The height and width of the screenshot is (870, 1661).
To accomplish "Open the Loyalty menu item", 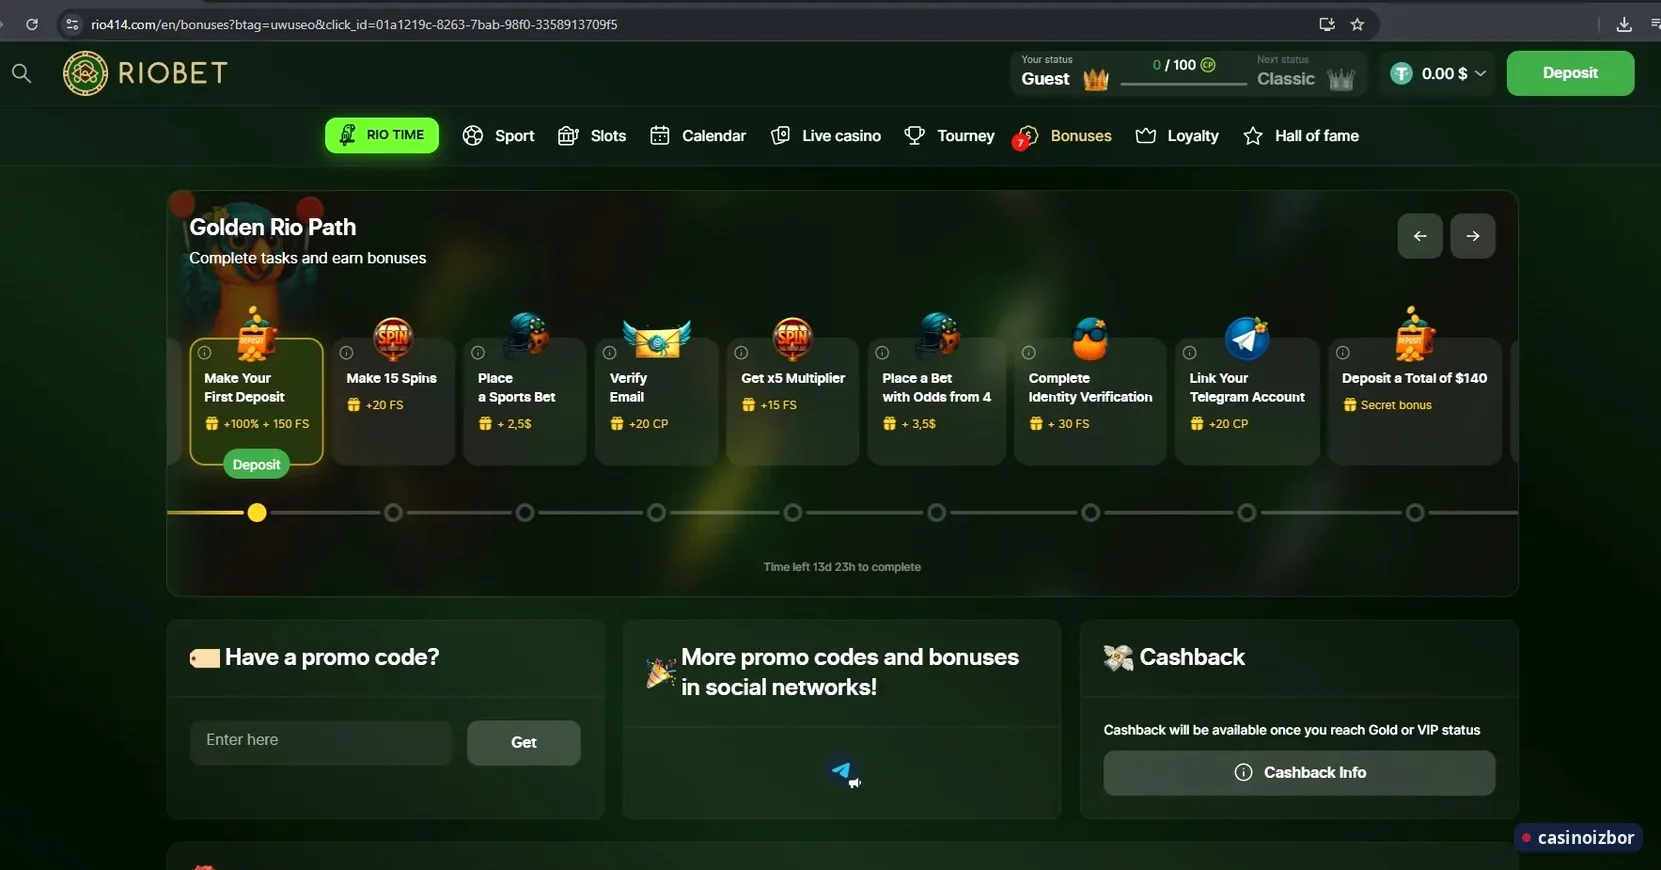I will pyautogui.click(x=1177, y=136).
